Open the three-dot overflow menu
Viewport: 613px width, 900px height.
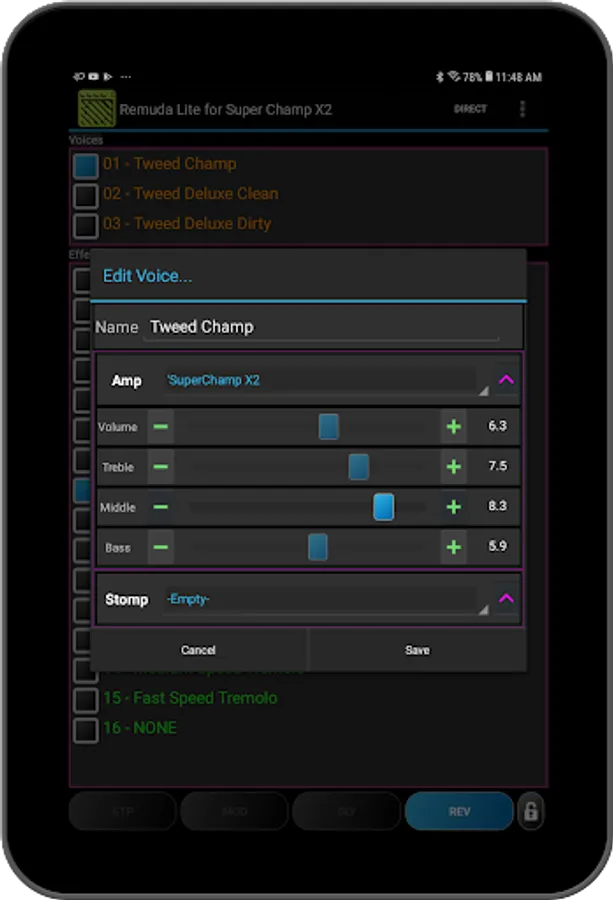click(522, 109)
